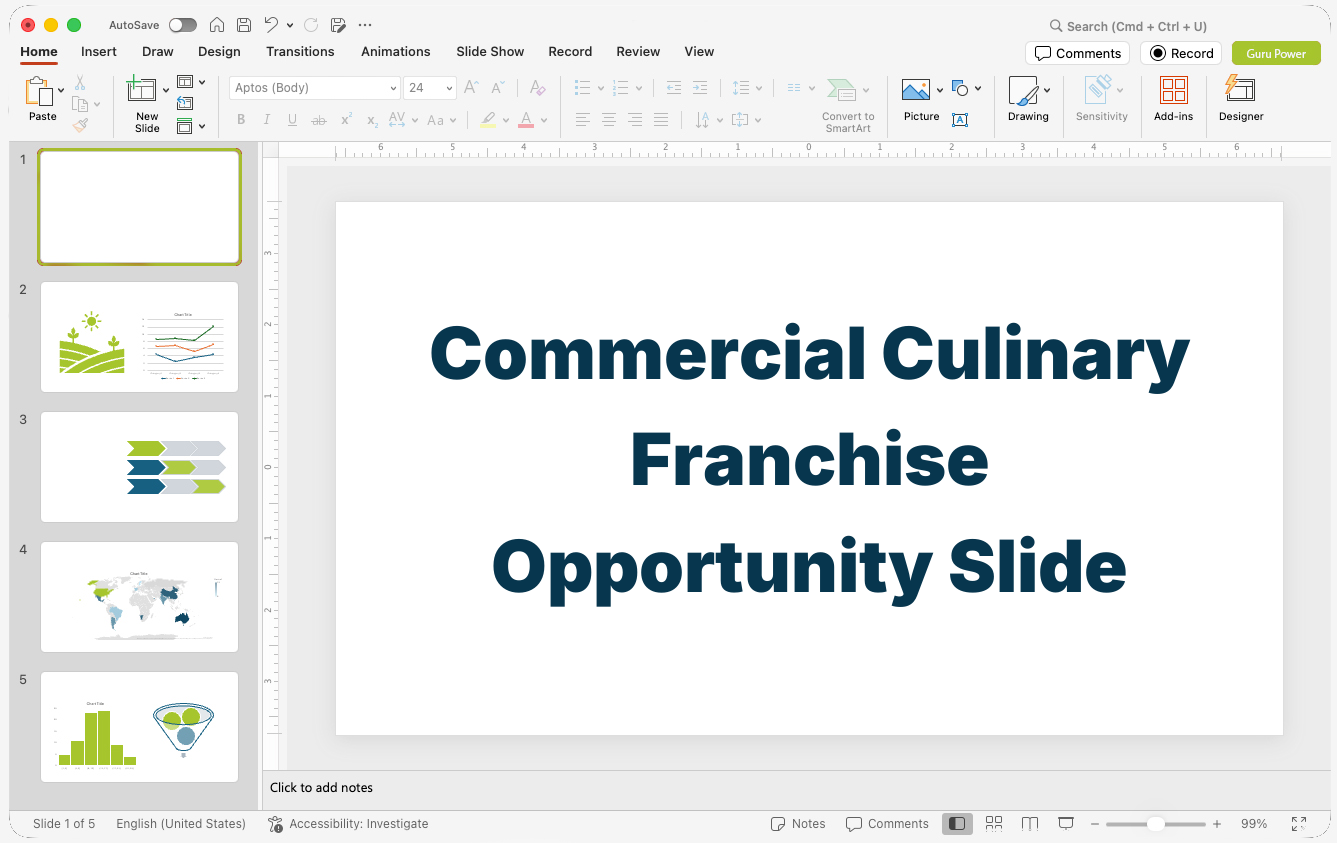Image resolution: width=1337 pixels, height=843 pixels.
Task: Click Accessibility: Investigate in status bar
Action: click(348, 824)
